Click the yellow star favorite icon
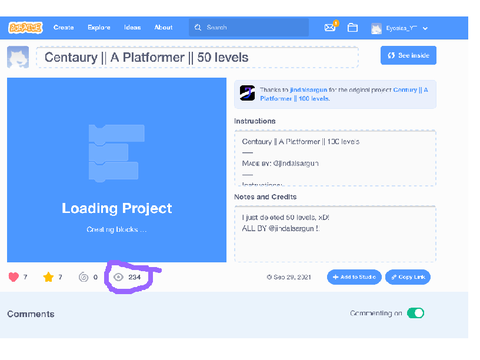480x360 pixels. (48, 277)
